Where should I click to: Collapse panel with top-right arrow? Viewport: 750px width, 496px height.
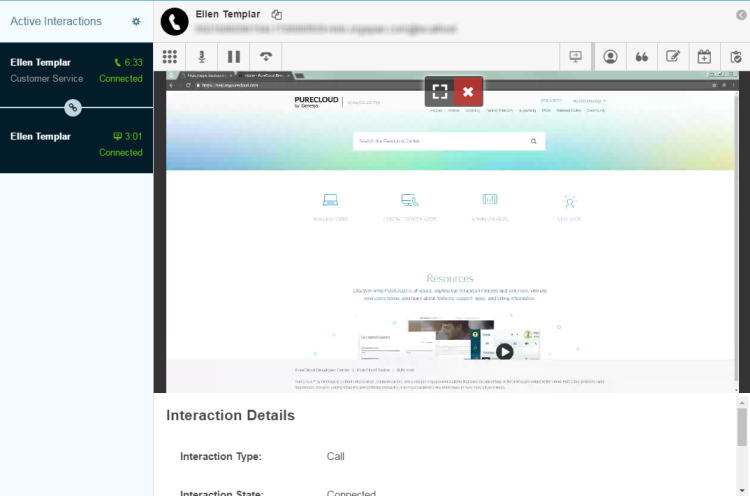741,15
